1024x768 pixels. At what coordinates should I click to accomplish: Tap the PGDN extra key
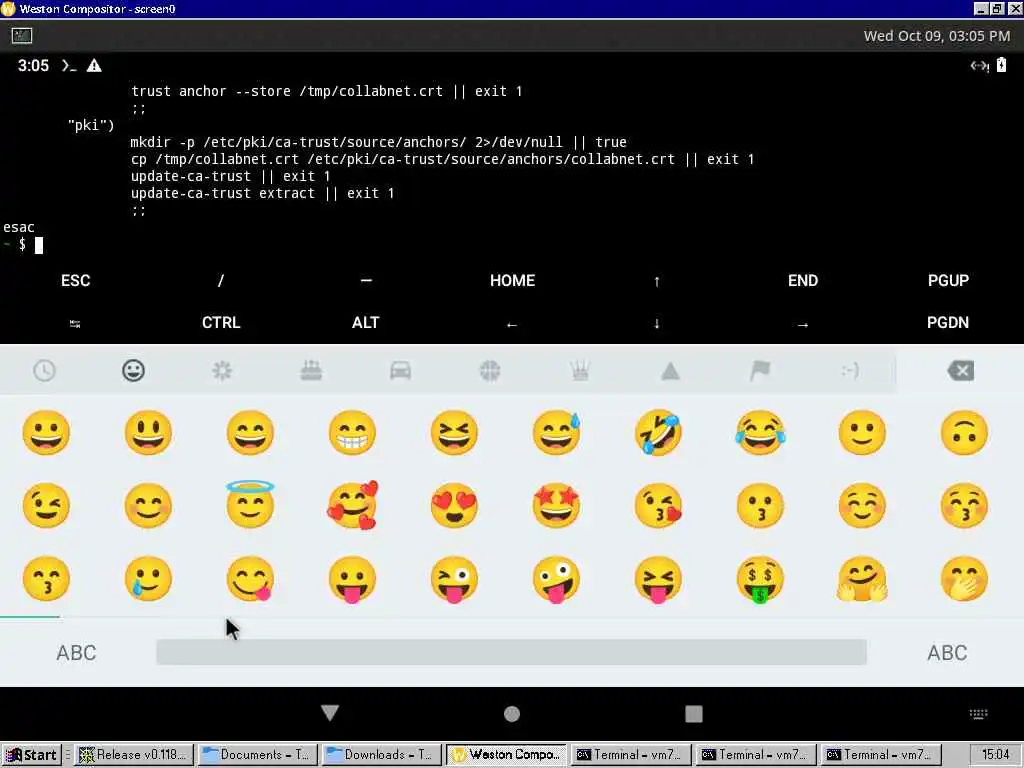(948, 323)
